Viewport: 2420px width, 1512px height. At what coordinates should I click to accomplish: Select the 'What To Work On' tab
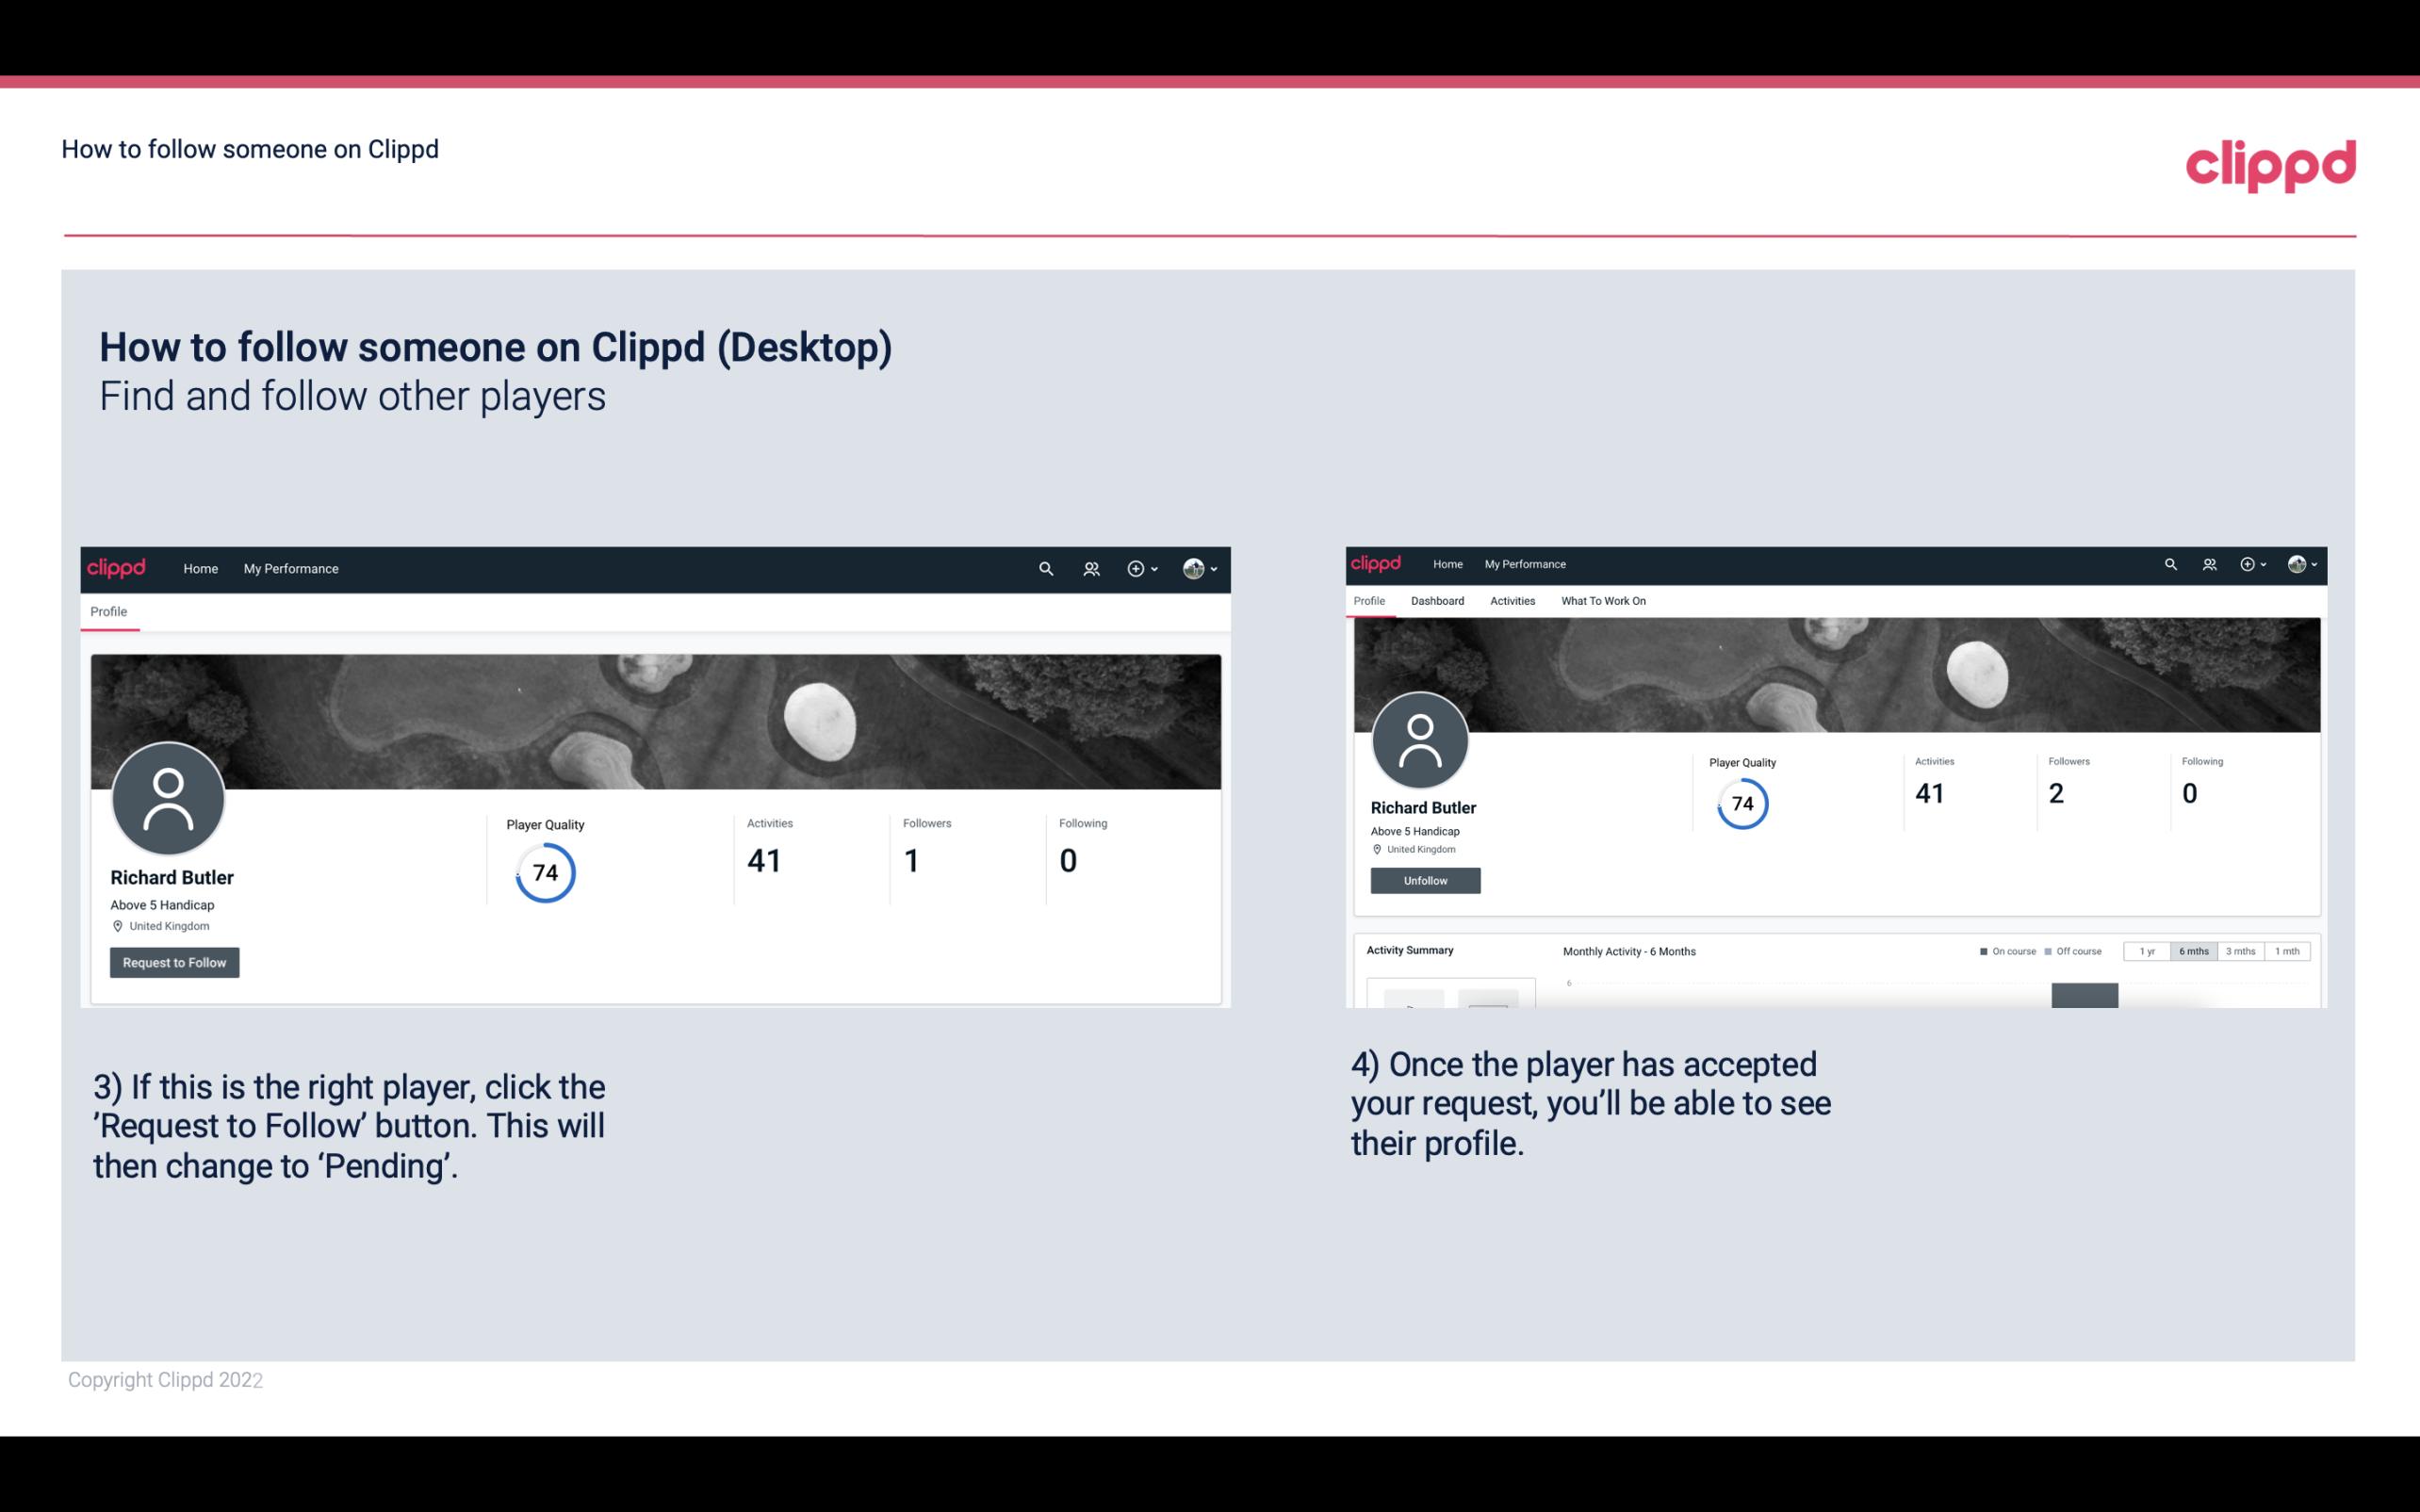point(1601,599)
